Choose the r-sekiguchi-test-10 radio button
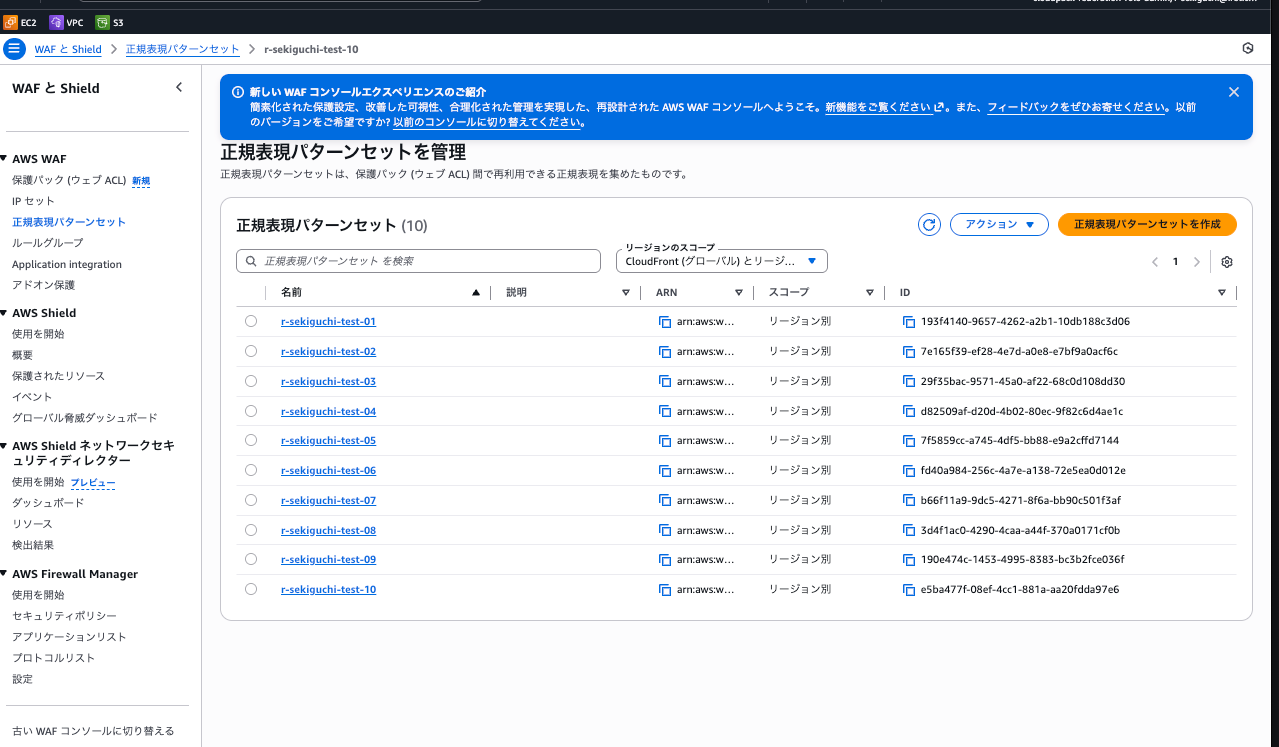The image size is (1279, 747). (251, 589)
